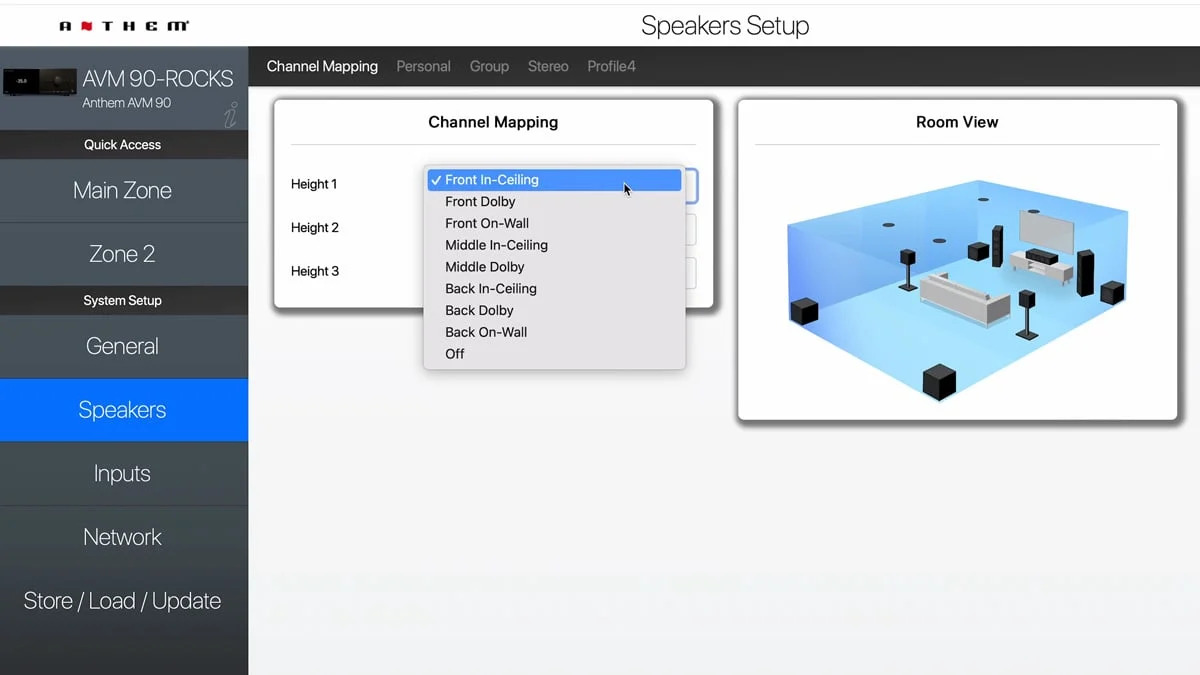Open the Network settings page
1200x675 pixels.
click(122, 537)
